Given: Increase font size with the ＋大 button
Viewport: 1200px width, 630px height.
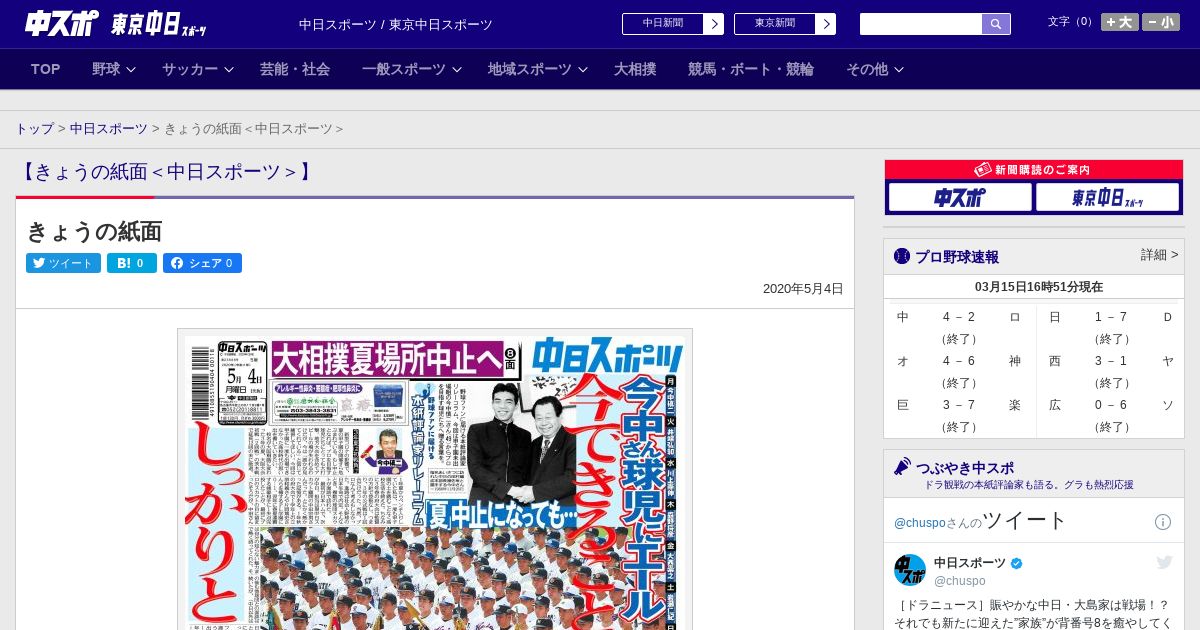Looking at the screenshot, I should 1120,22.
